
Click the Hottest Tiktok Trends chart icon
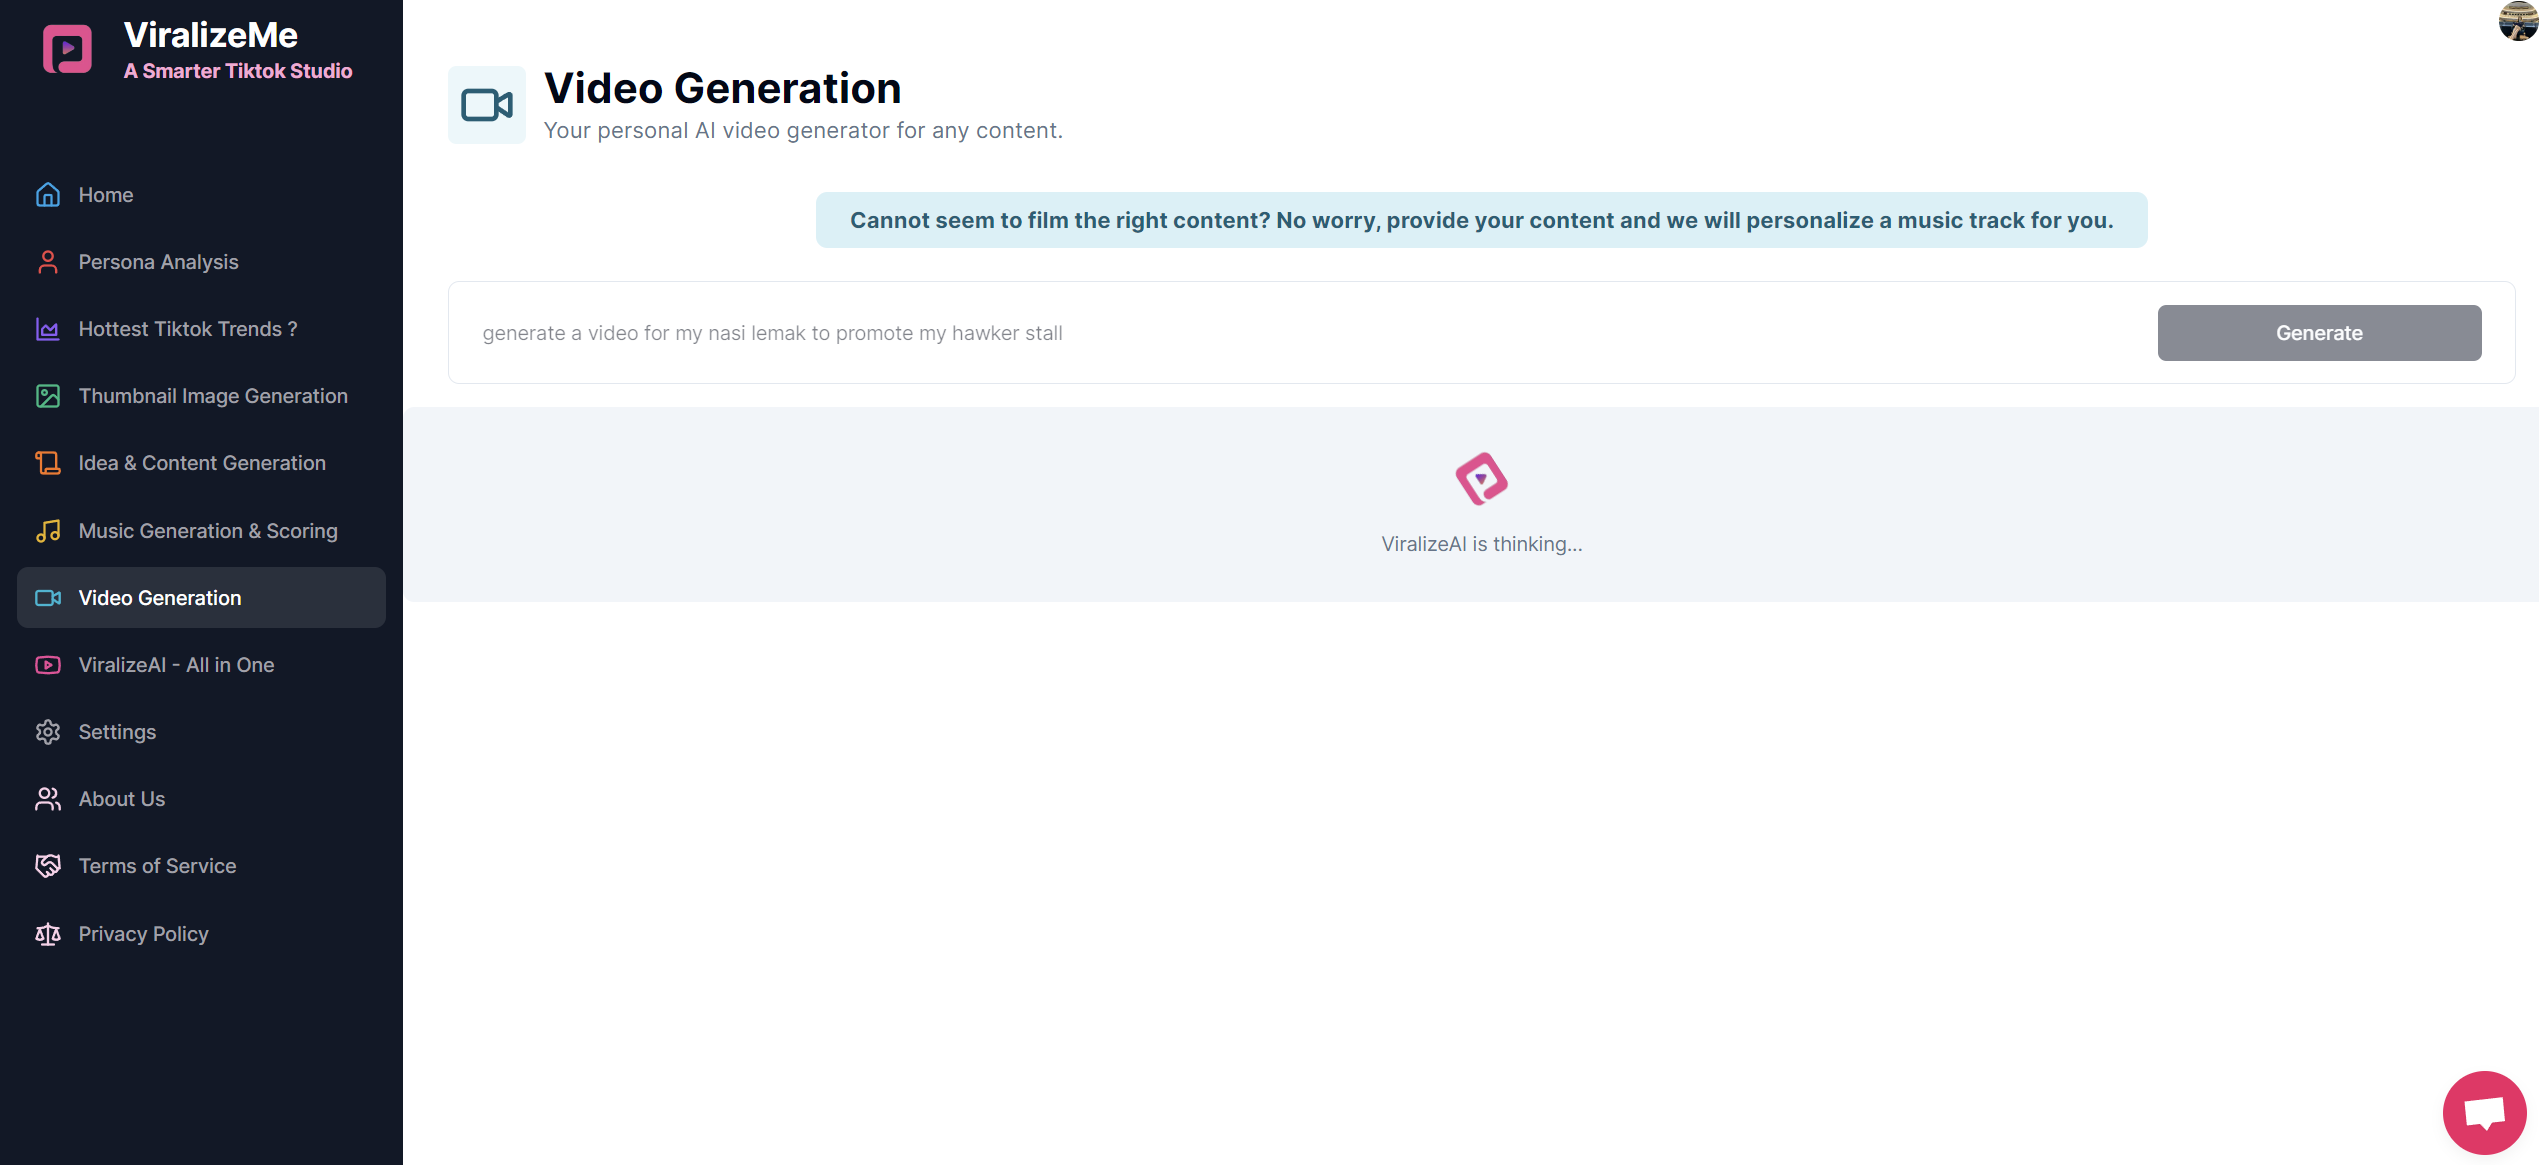tap(48, 329)
